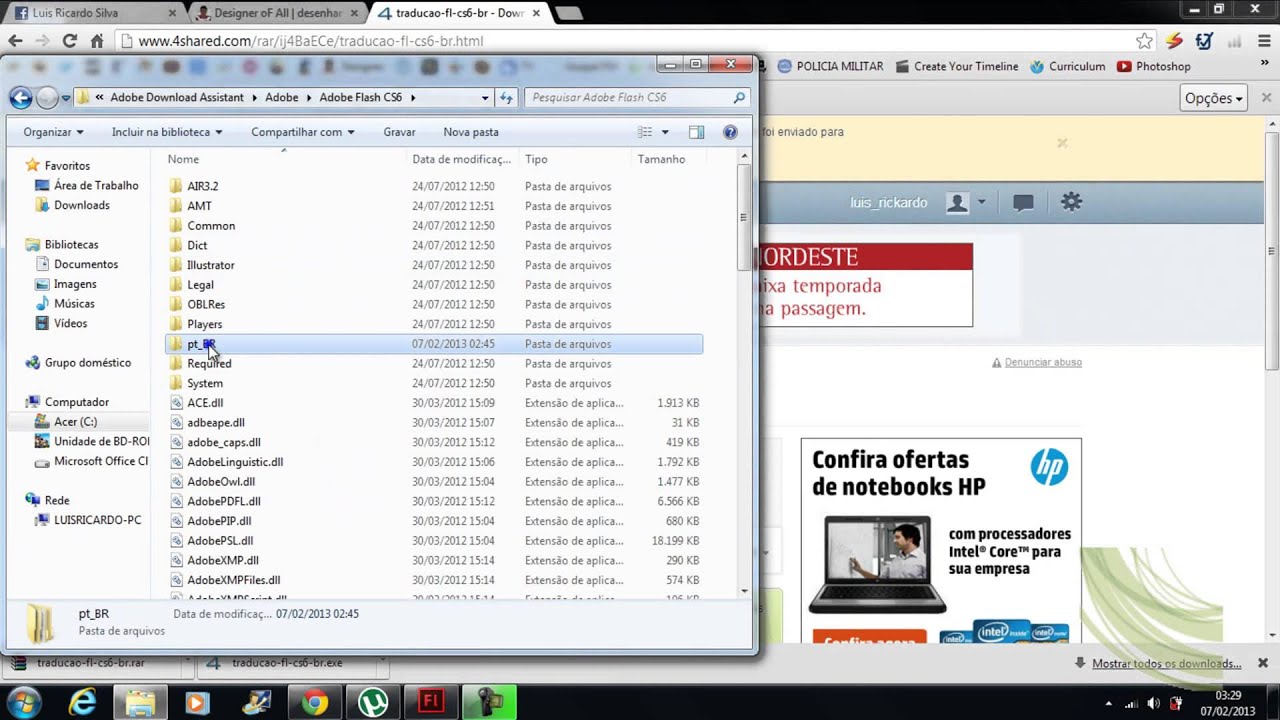The height and width of the screenshot is (720, 1280).
Task: Switch to the Luis Ricardo Silva Facebook tab
Action: coord(93,13)
